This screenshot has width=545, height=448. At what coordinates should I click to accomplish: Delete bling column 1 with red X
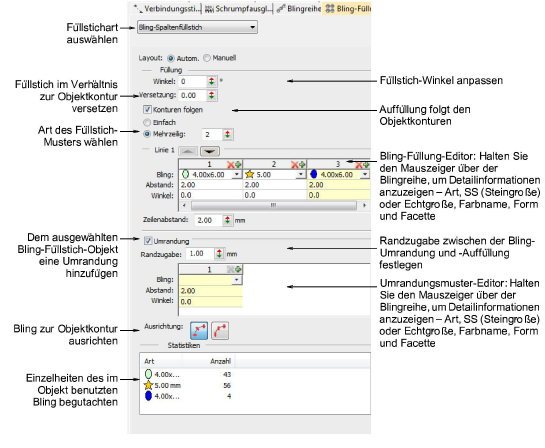230,164
